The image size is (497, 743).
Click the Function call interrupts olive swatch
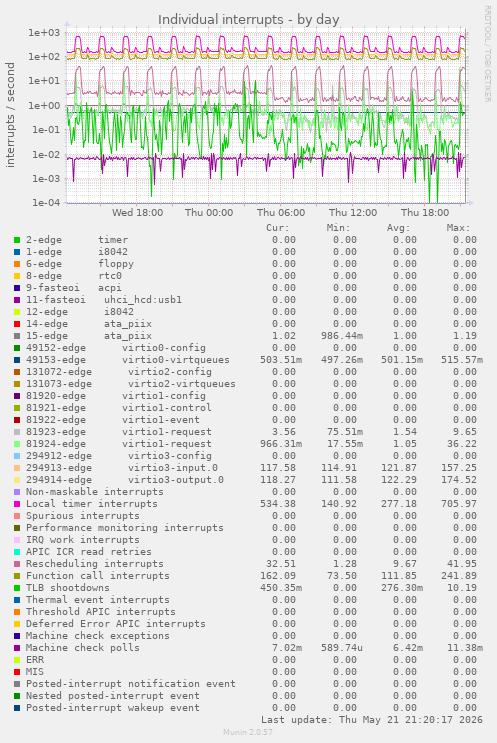click(x=17, y=576)
